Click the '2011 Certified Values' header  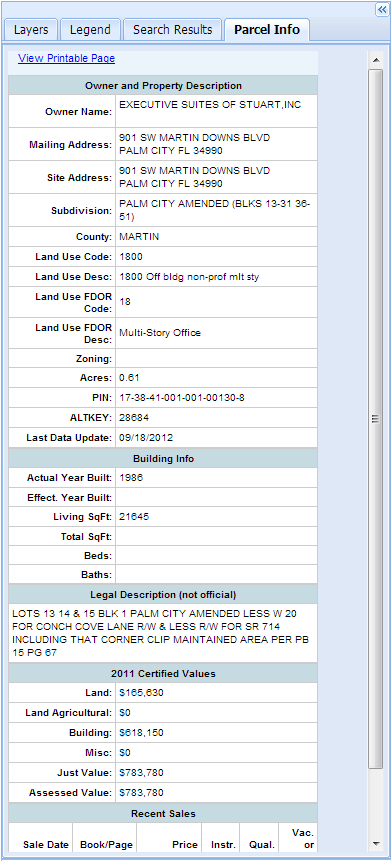pos(163,673)
